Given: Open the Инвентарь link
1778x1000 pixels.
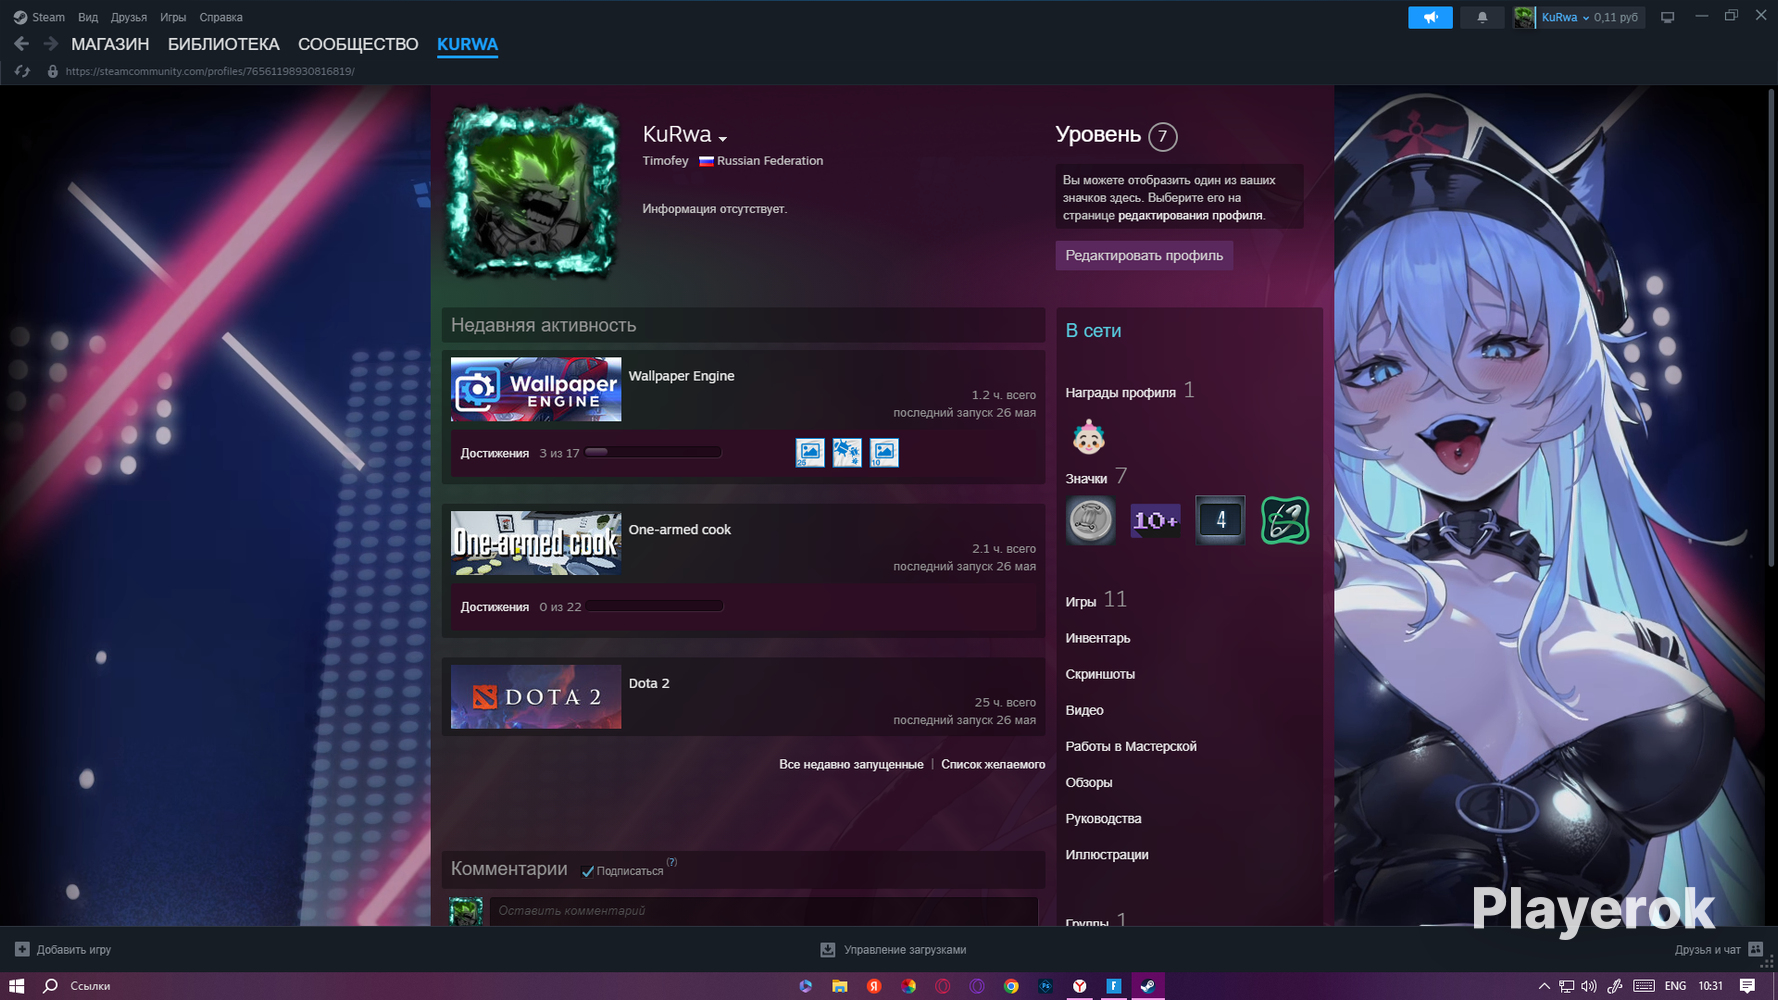Looking at the screenshot, I should (x=1098, y=638).
